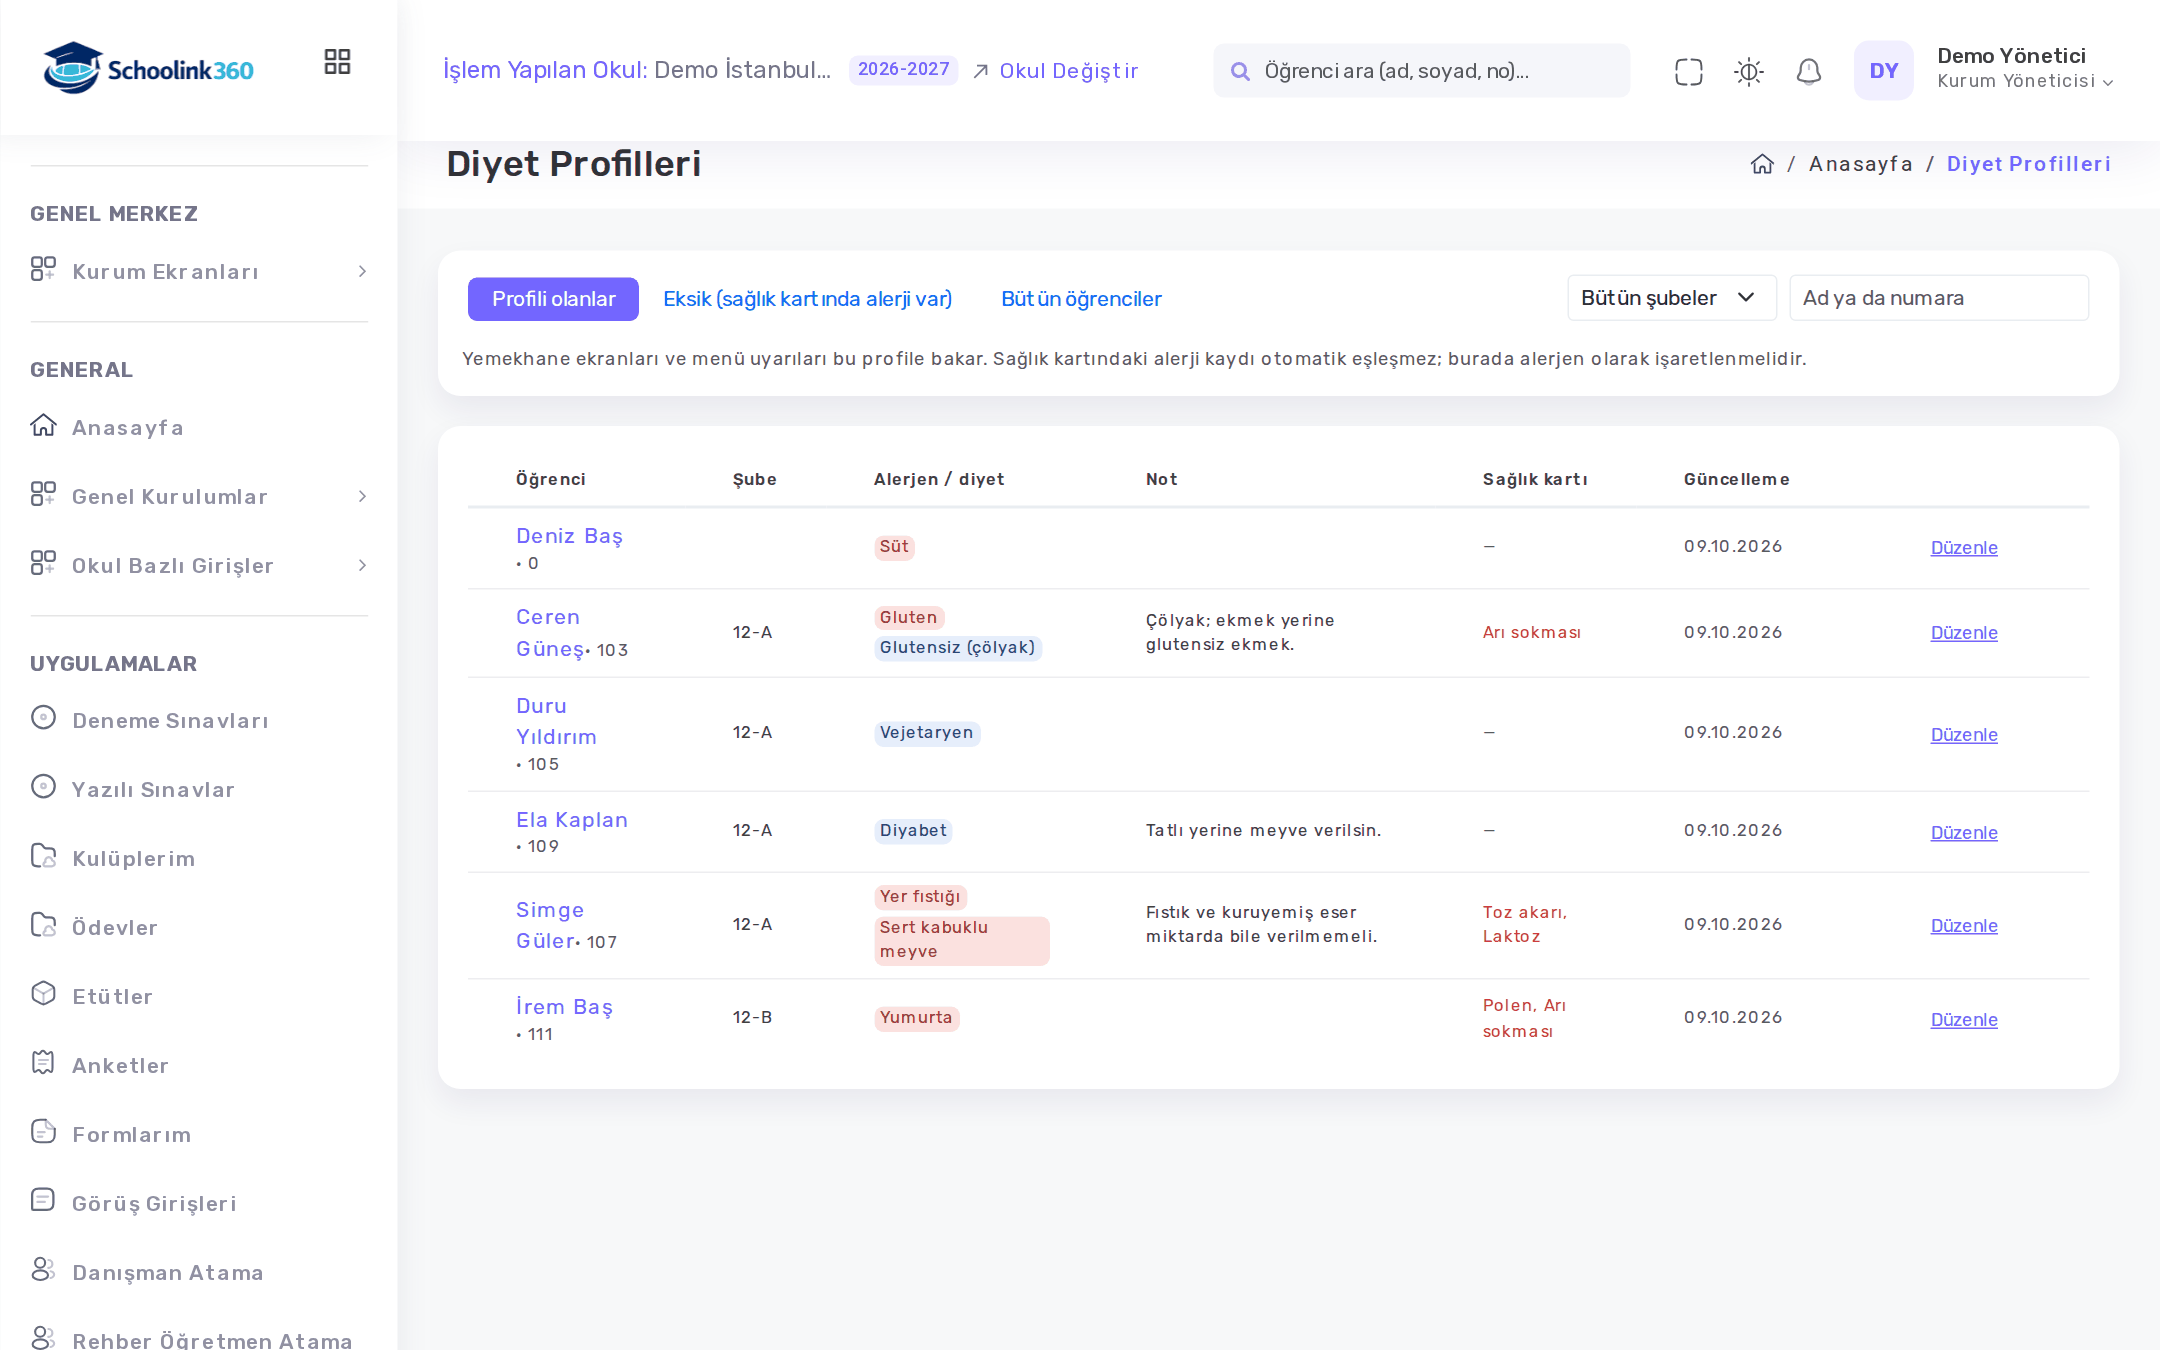Expand Kurum Ekranları menu

(x=199, y=271)
